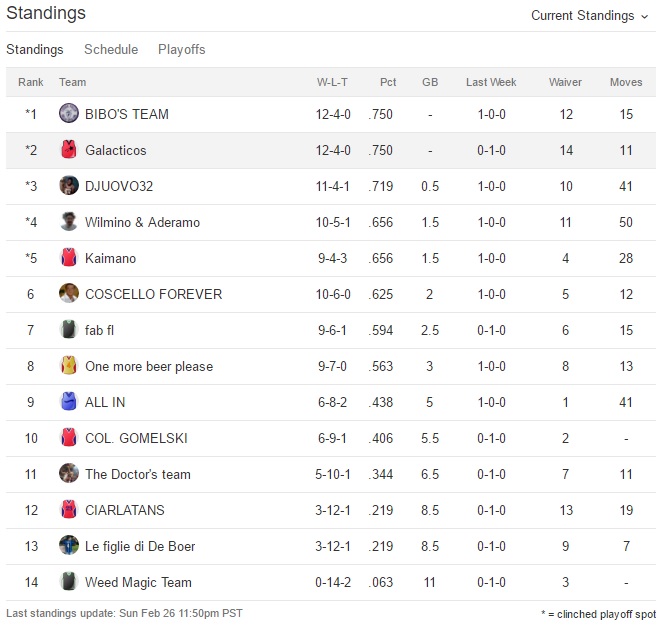Switch to the Schedule tab
Viewport: 658px width, 633px height.
[x=111, y=49]
